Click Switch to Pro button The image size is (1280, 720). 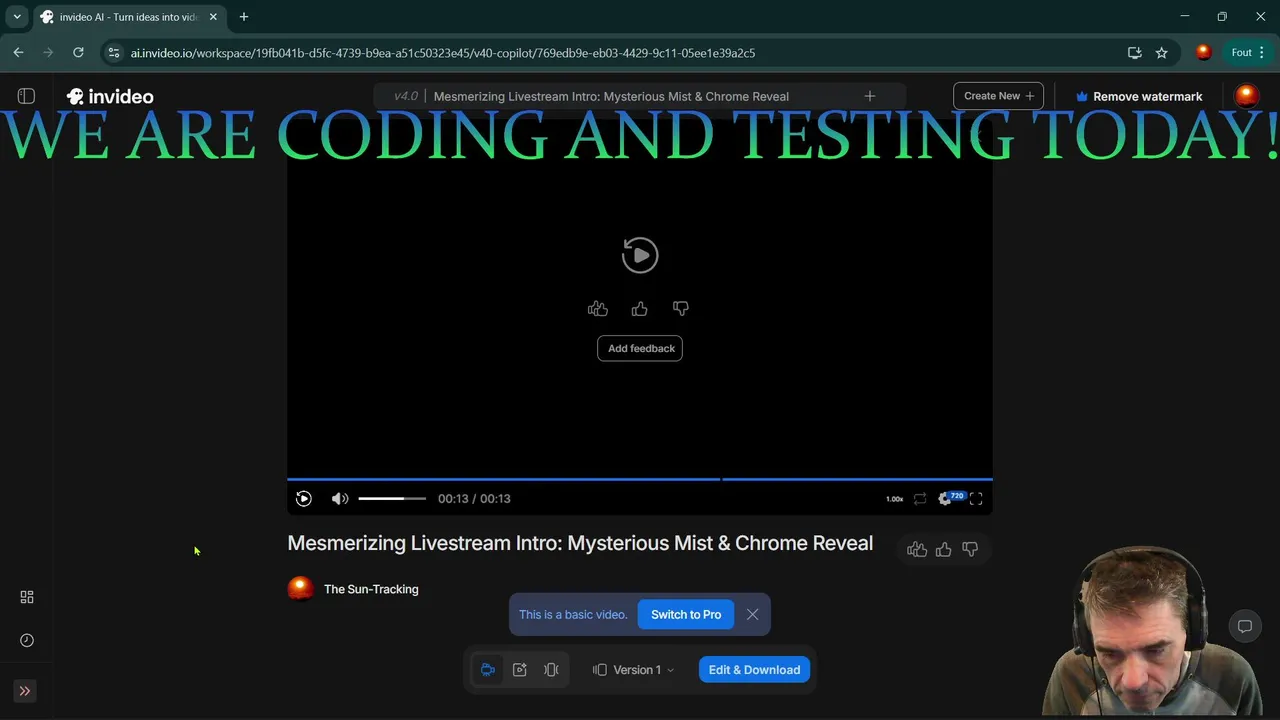tap(686, 615)
